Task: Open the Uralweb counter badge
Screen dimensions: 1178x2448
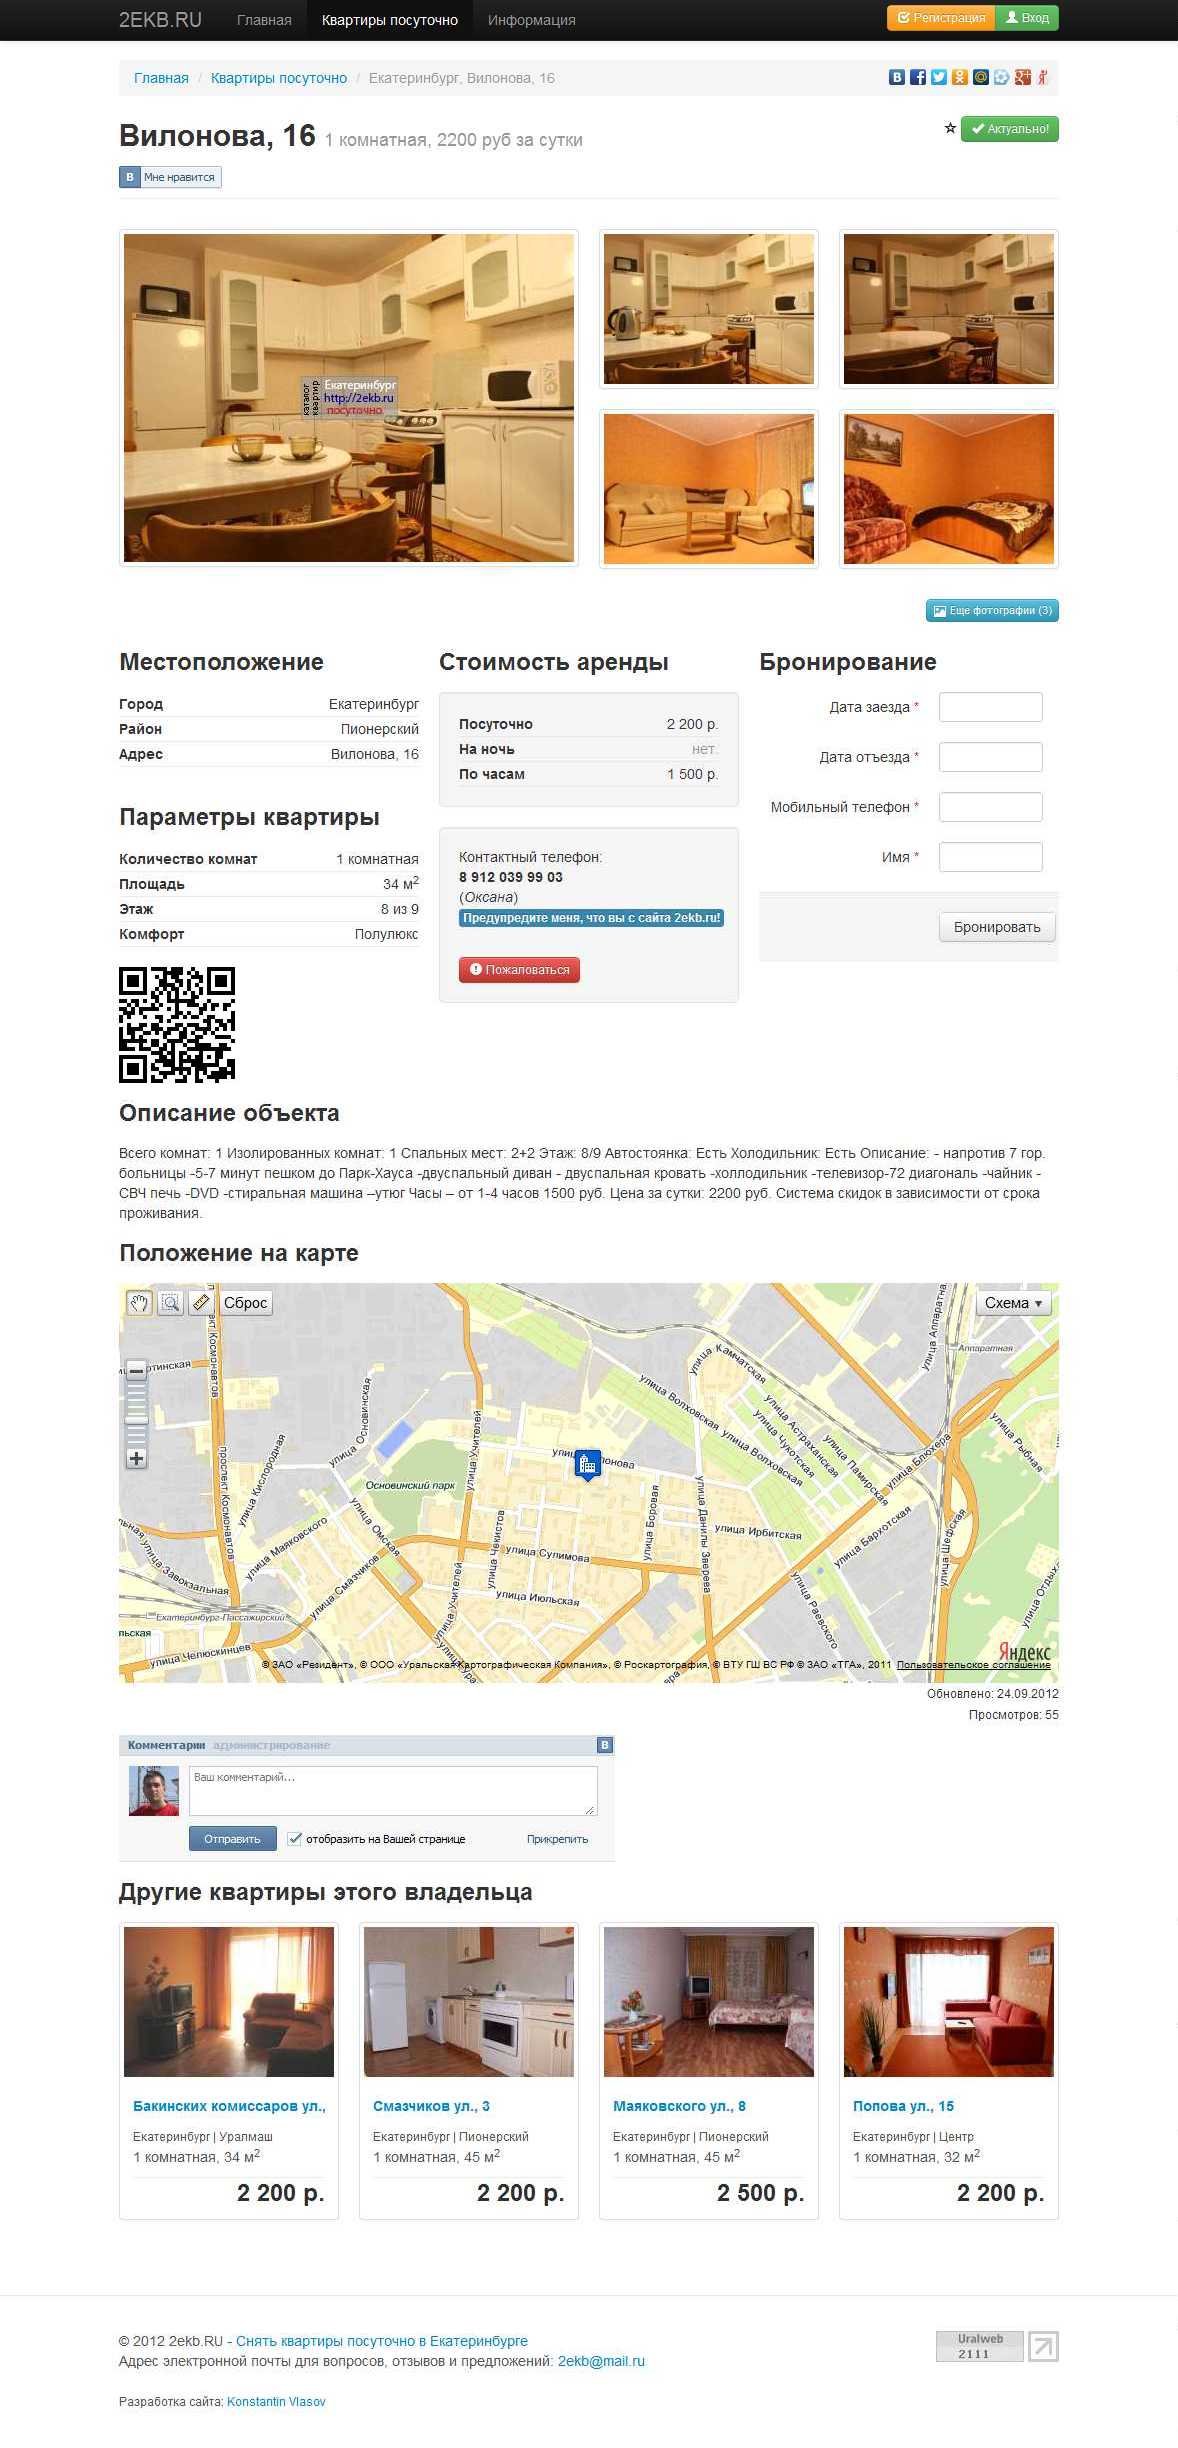Action: pyautogui.click(x=980, y=2346)
